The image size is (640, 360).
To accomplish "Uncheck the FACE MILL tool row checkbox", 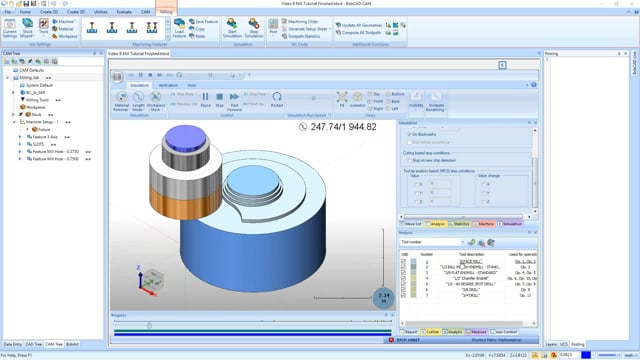I will pyautogui.click(x=403, y=261).
